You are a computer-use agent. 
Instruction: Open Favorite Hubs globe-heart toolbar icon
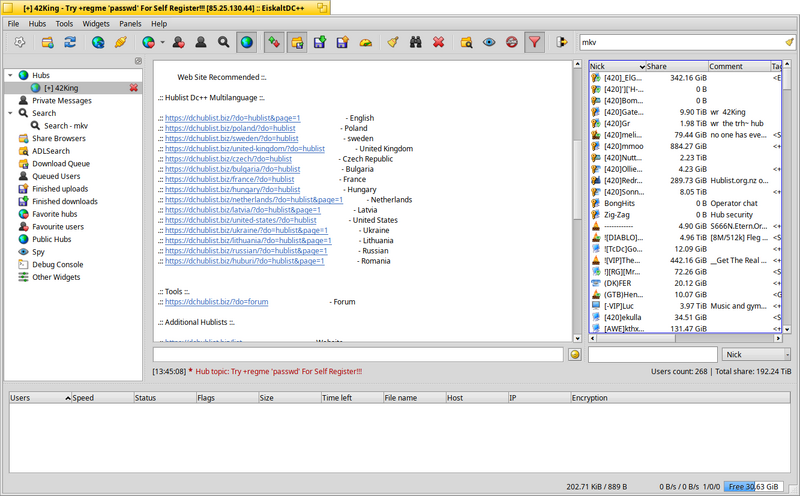click(148, 42)
